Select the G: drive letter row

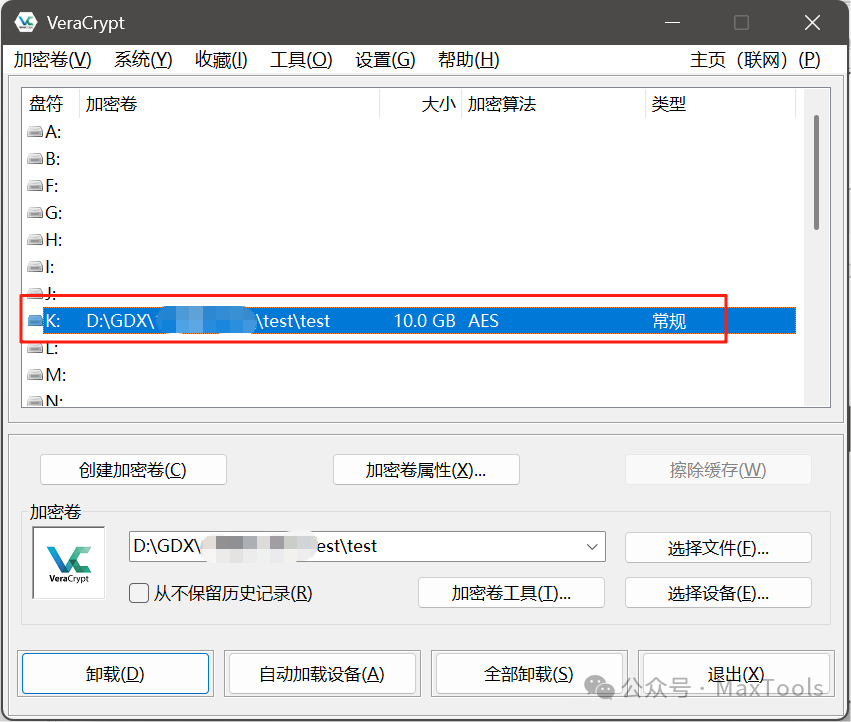[x=409, y=213]
